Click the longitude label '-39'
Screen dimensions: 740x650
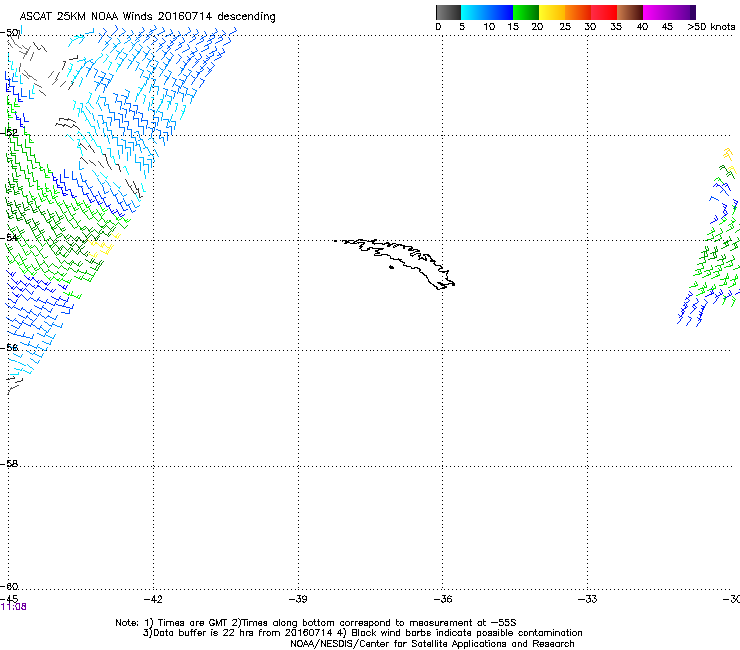coord(298,599)
